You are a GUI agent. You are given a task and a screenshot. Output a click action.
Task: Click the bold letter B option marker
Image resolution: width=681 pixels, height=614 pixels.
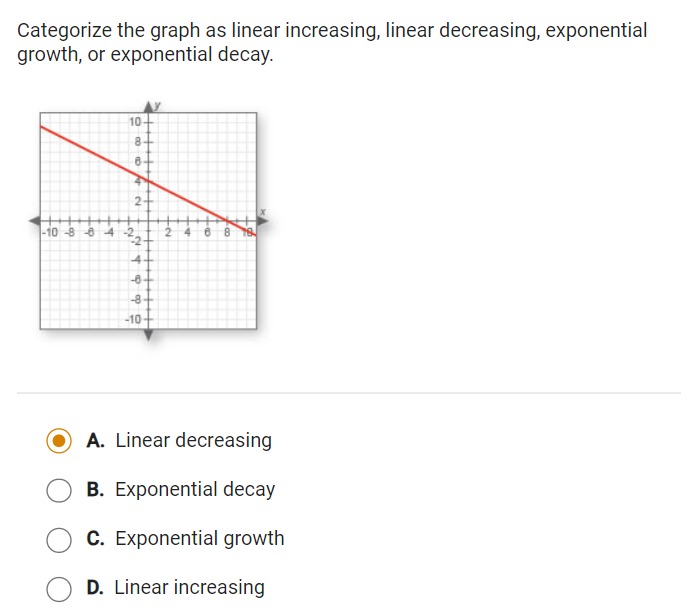coord(95,490)
